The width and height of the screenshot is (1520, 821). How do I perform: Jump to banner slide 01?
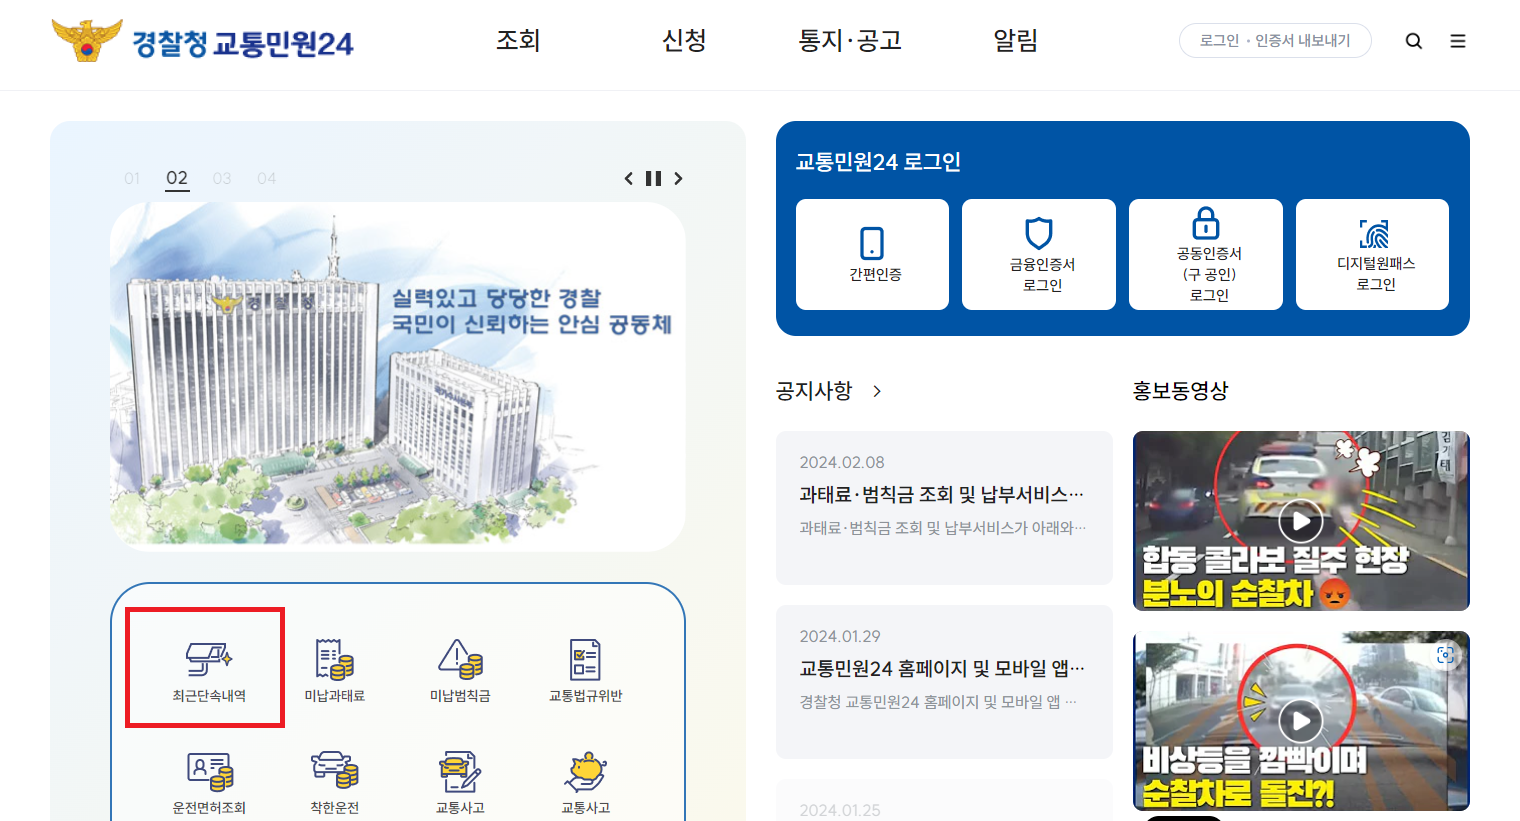pos(132,178)
